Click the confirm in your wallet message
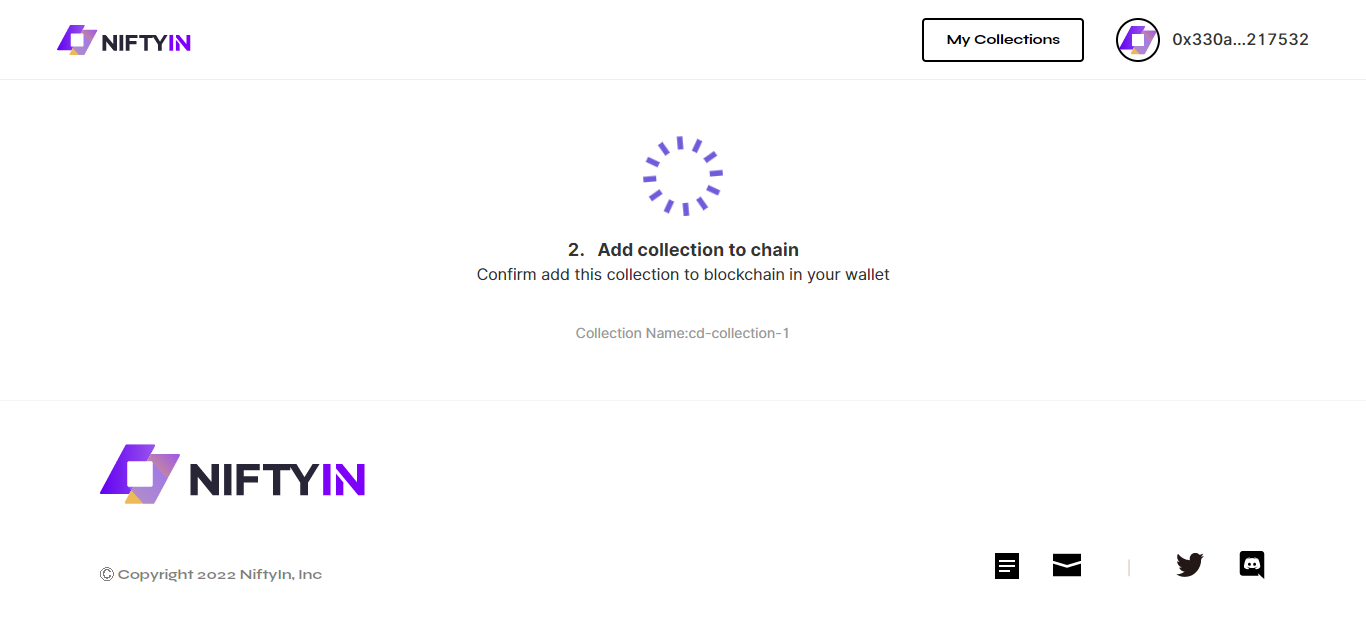The height and width of the screenshot is (625, 1366). 683,274
